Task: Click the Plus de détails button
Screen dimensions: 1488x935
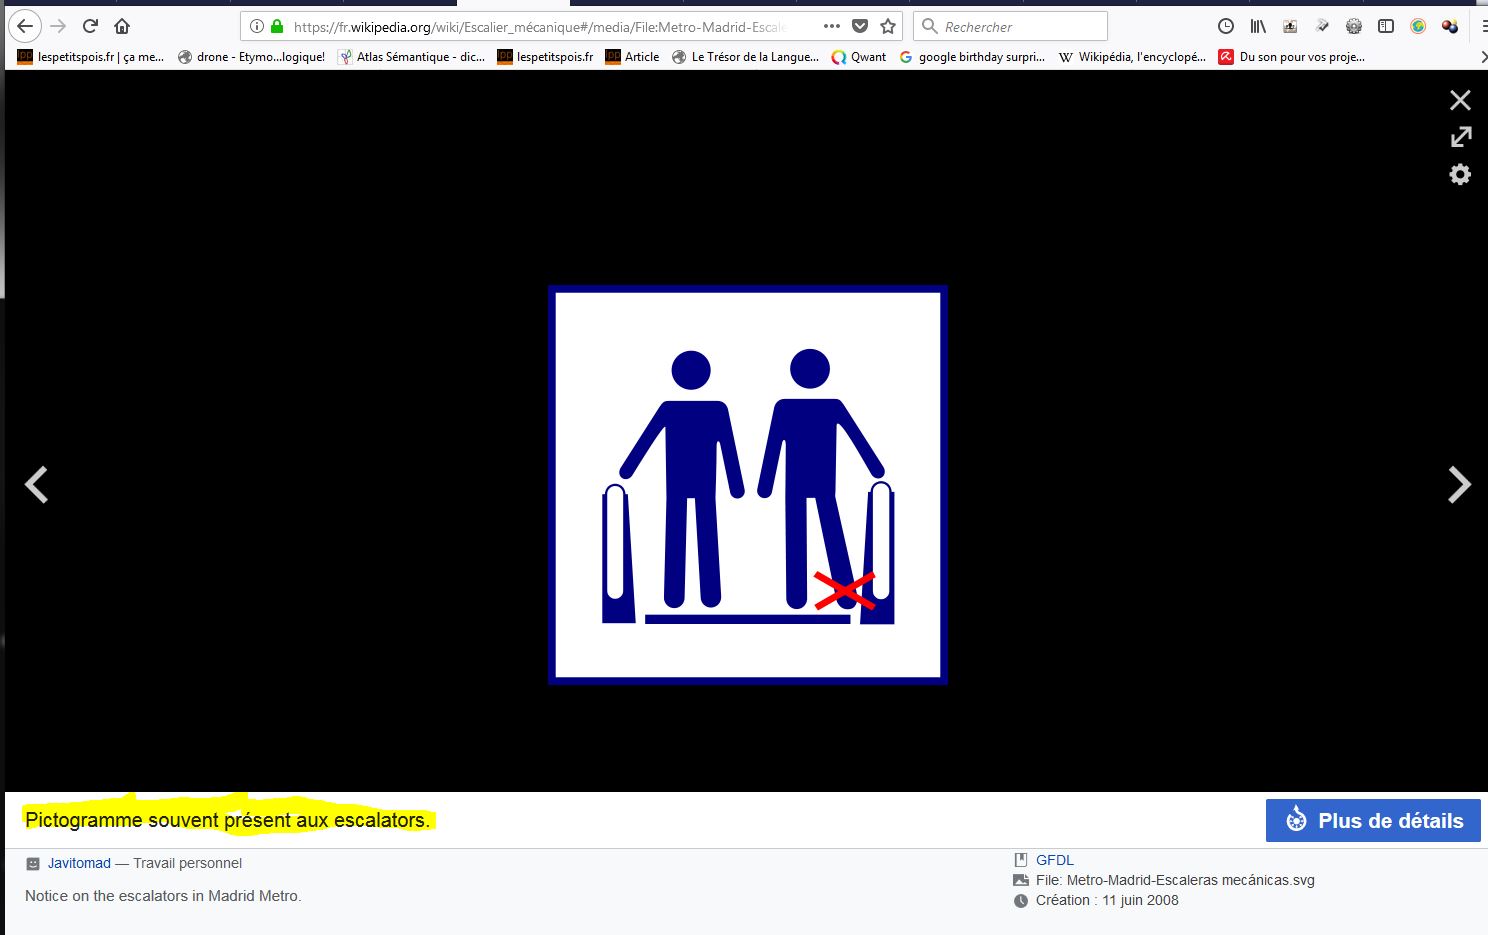Action: click(1373, 821)
